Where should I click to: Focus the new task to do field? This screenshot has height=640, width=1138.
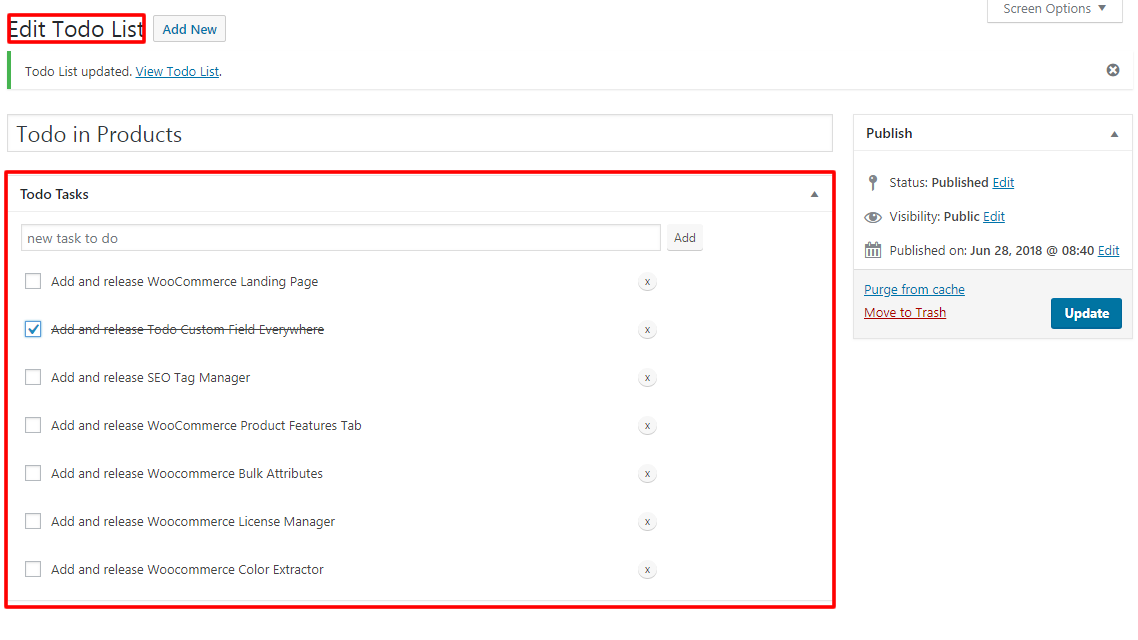tap(340, 238)
